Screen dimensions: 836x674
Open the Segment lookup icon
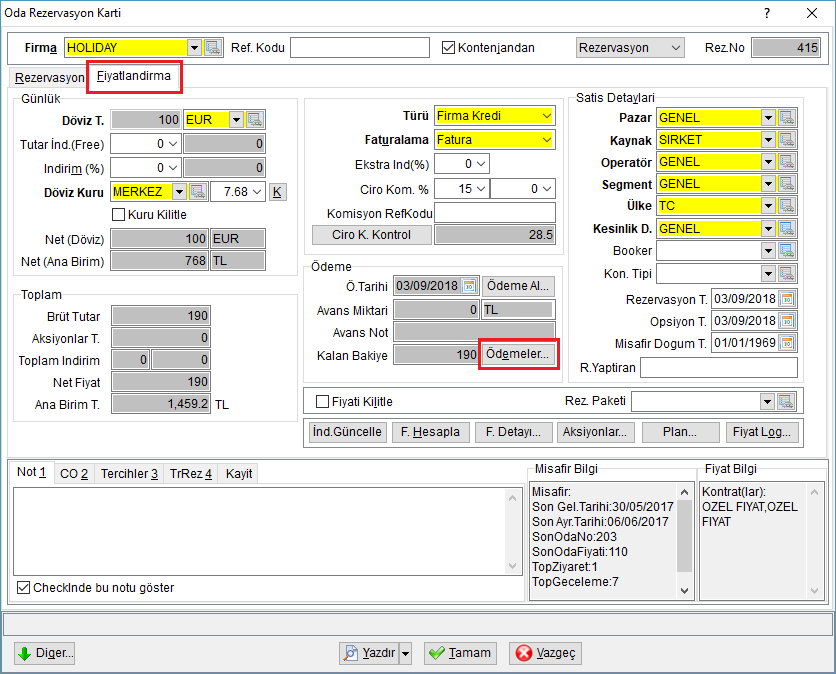coord(786,184)
